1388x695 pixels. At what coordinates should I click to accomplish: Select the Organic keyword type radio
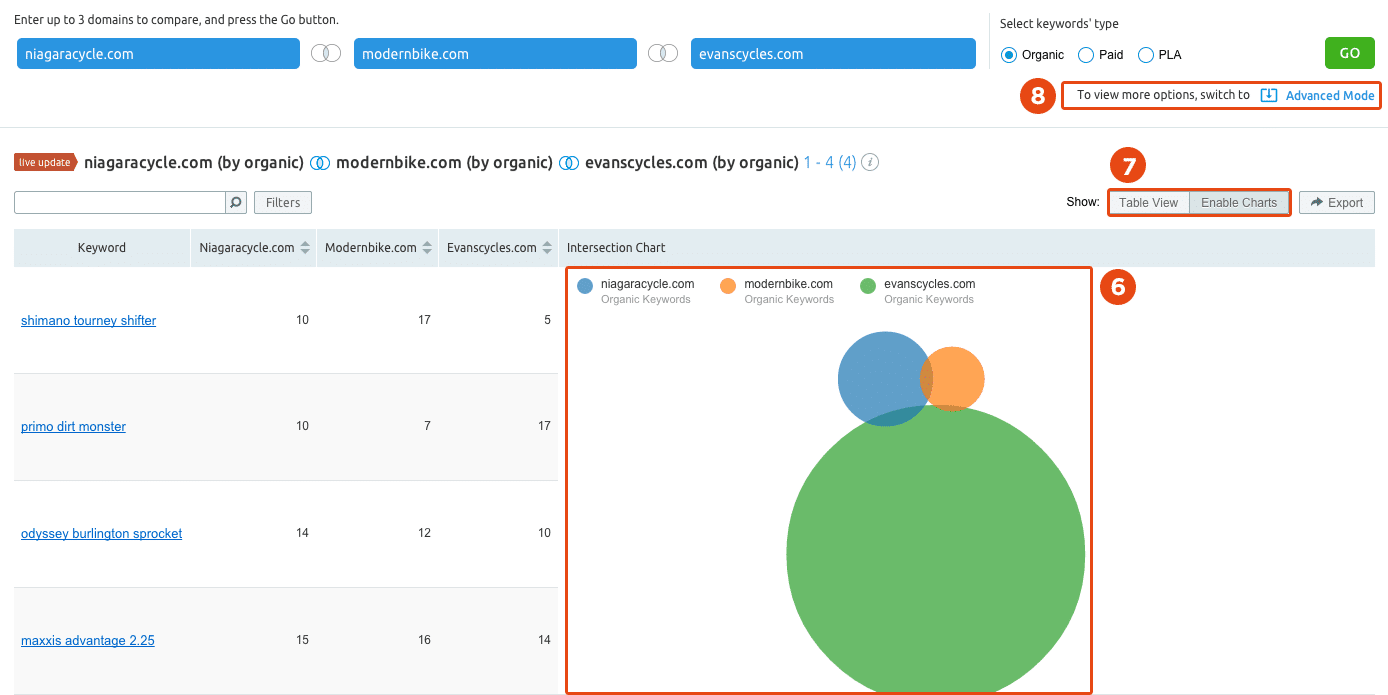click(x=1009, y=55)
